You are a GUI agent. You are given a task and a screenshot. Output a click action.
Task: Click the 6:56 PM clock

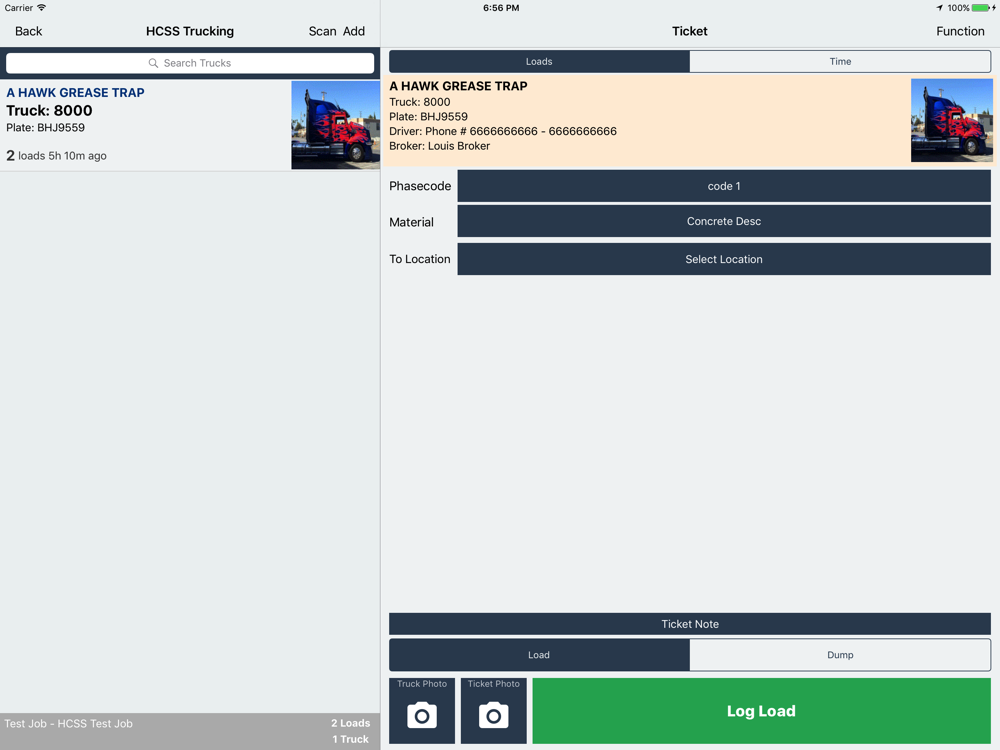tap(501, 8)
